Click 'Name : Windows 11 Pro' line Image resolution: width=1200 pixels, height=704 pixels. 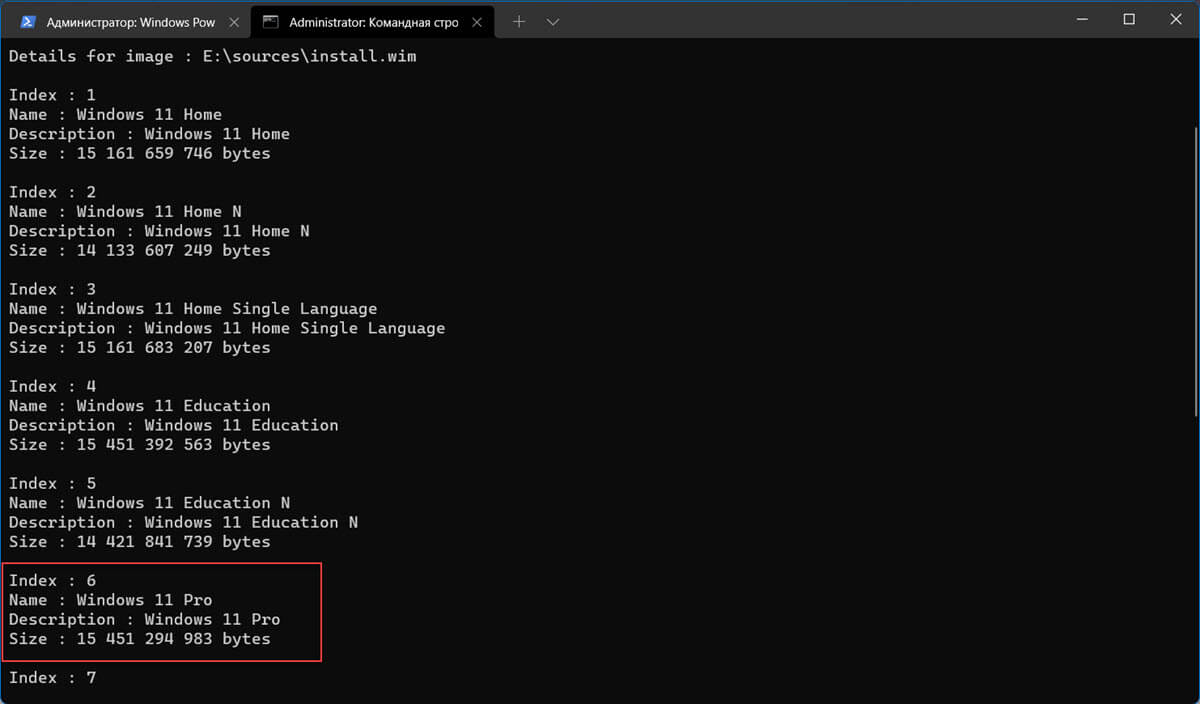pyautogui.click(x=111, y=599)
